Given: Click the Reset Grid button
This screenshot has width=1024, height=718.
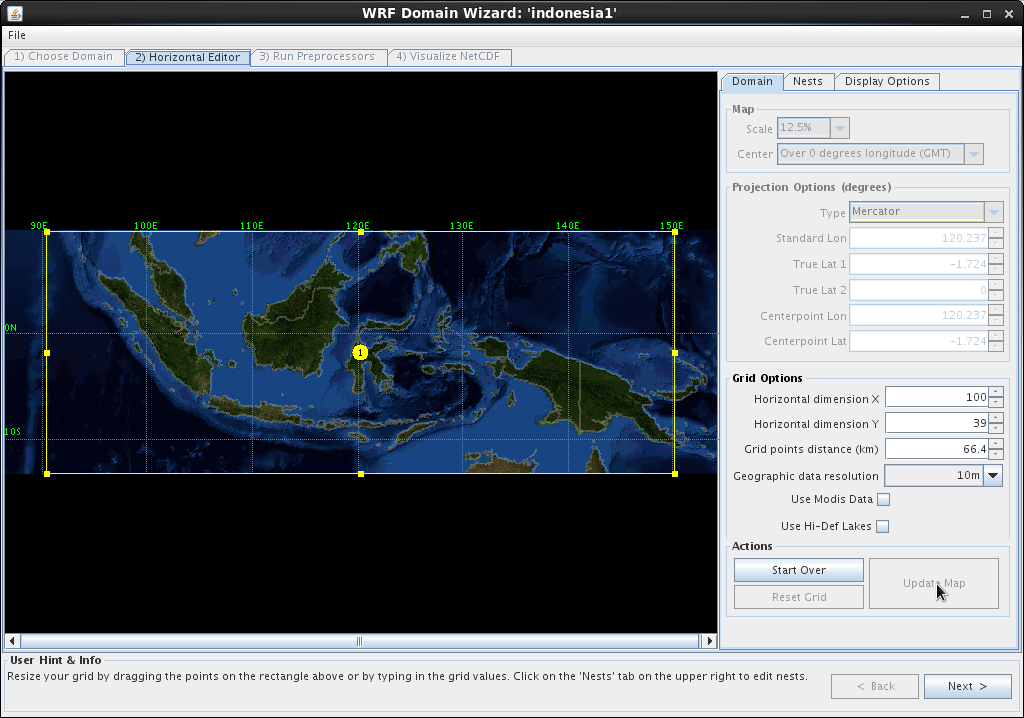Looking at the screenshot, I should 799,597.
